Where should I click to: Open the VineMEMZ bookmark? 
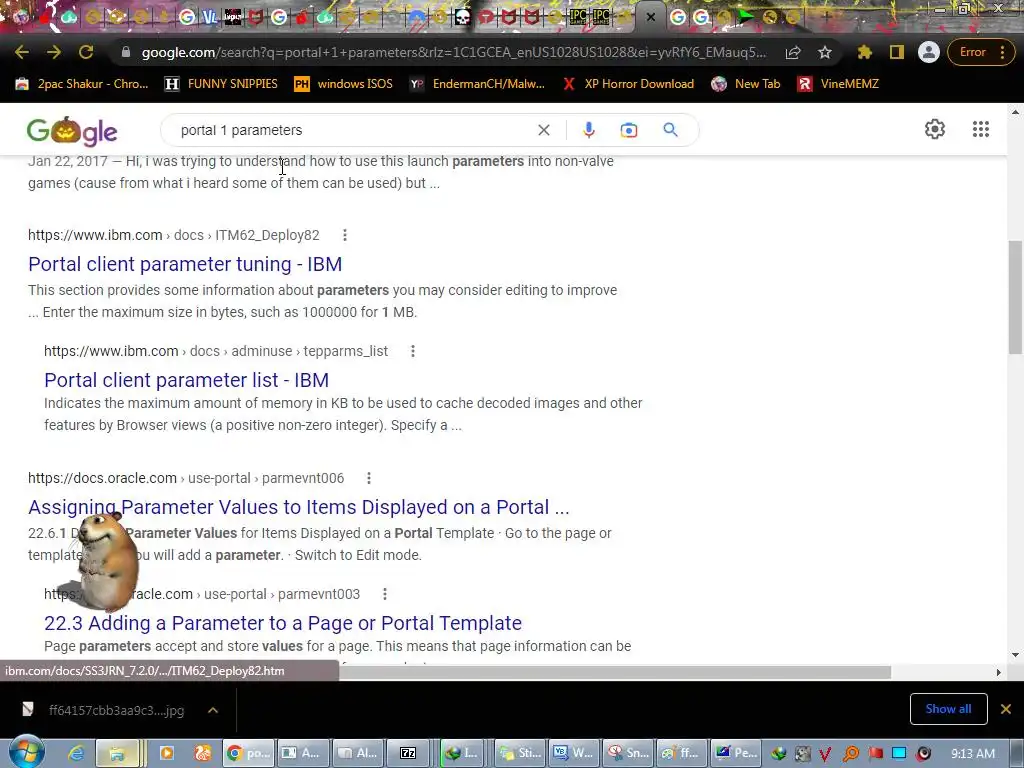click(838, 84)
